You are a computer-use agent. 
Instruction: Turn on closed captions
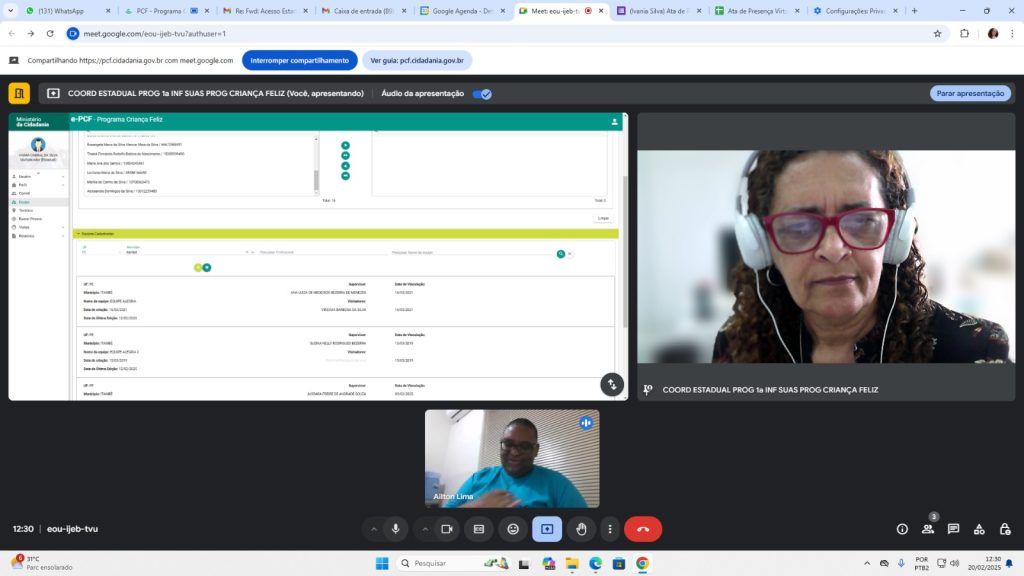pyautogui.click(x=479, y=529)
